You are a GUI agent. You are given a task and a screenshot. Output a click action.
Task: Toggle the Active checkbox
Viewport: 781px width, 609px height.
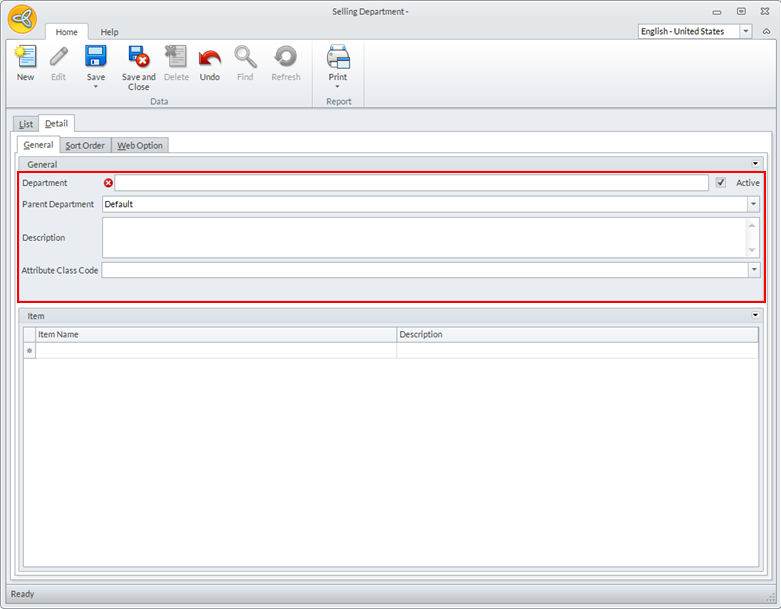tap(721, 183)
